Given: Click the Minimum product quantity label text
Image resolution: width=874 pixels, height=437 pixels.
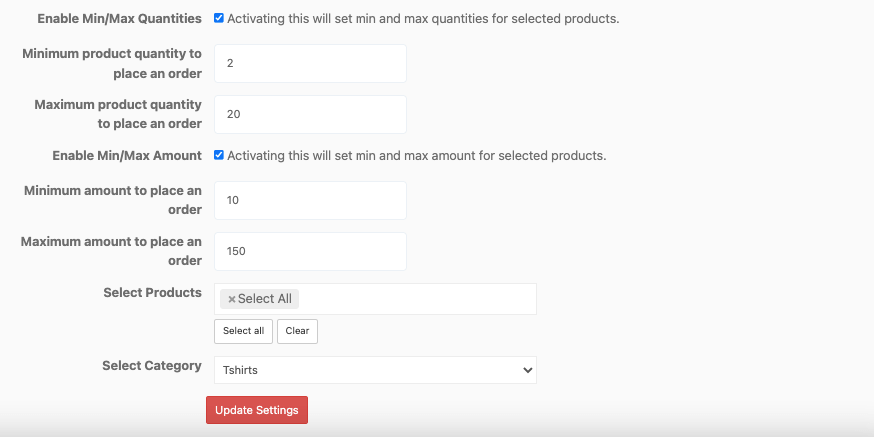Looking at the screenshot, I should tap(112, 64).
